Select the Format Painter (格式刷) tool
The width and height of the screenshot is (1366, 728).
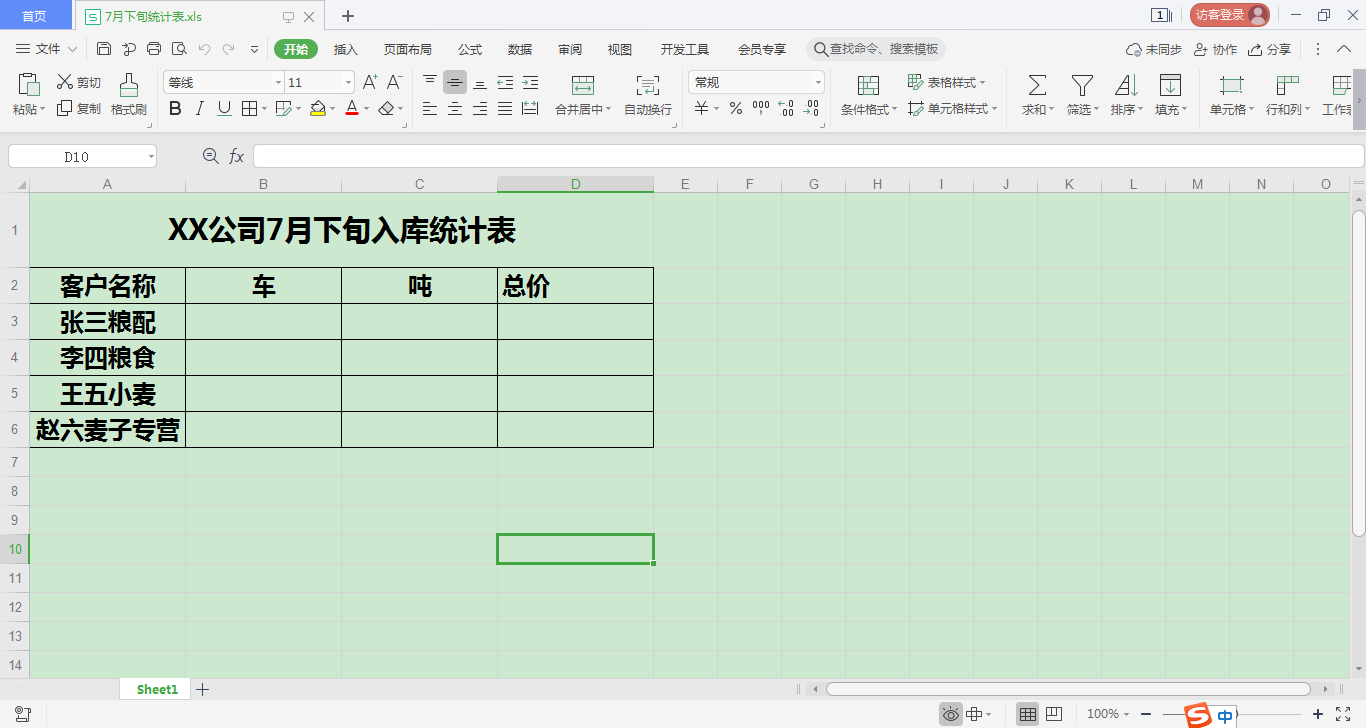coord(129,95)
